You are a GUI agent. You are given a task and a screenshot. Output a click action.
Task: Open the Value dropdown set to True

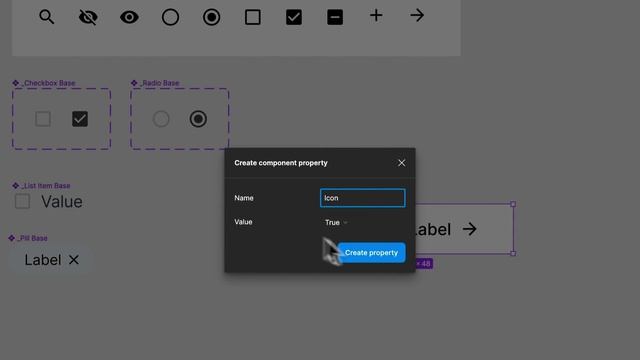click(336, 222)
